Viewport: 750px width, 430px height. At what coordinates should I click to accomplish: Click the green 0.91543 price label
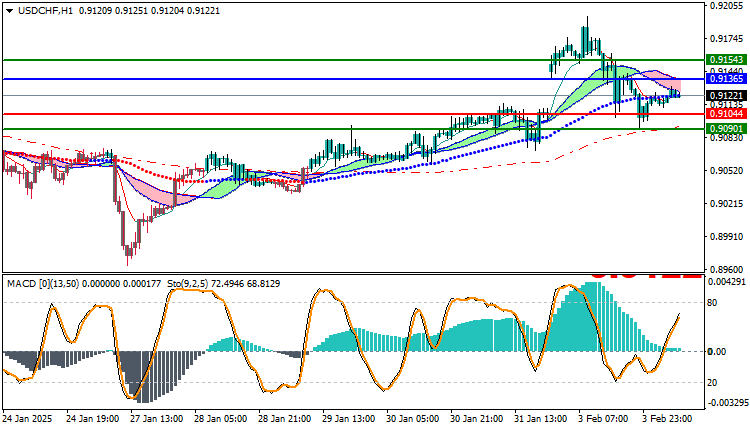[x=727, y=60]
